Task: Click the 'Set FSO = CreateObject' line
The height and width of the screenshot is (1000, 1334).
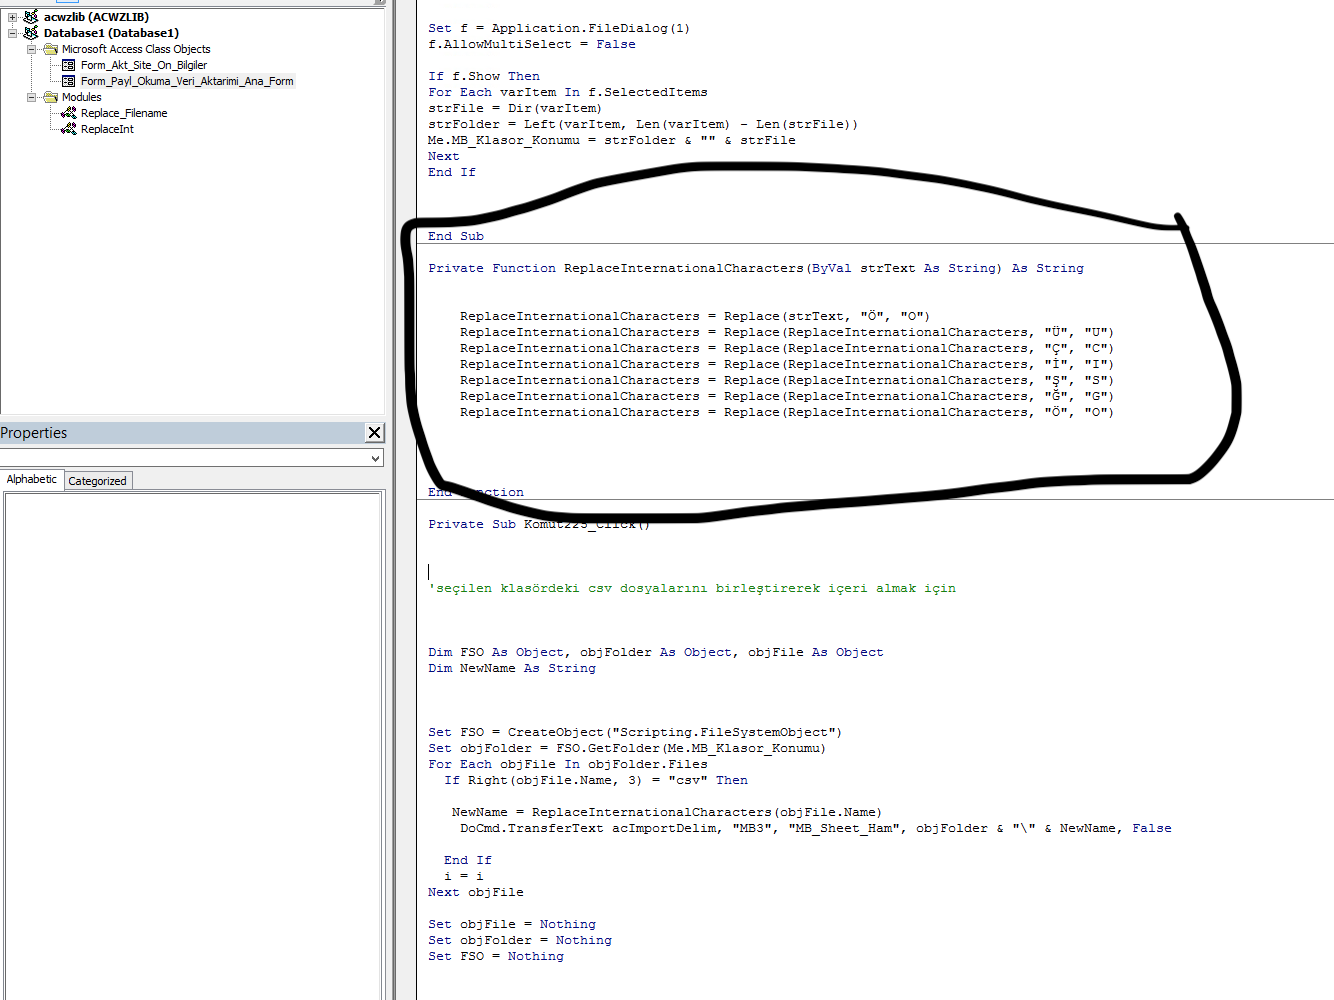Action: pyautogui.click(x=635, y=732)
